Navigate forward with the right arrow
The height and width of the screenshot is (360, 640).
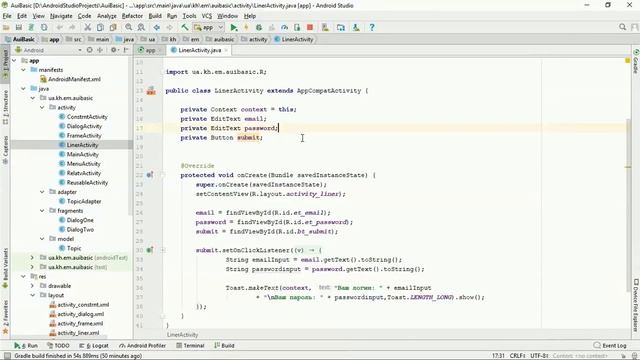pyautogui.click(x=169, y=27)
